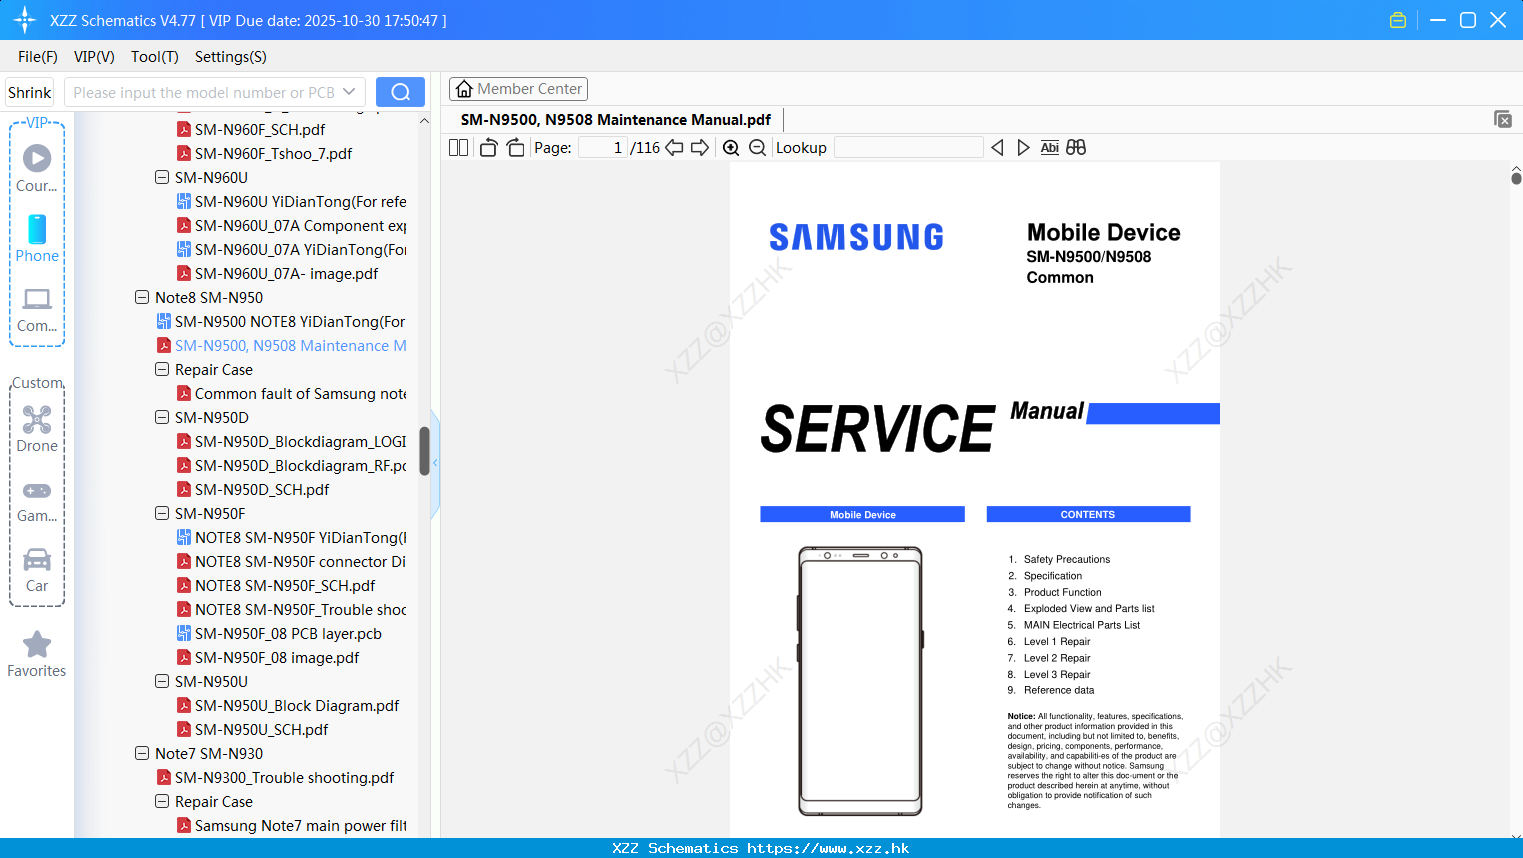1523x858 pixels.
Task: Click the yellow toolbox icon in title bar
Action: 1398,20
